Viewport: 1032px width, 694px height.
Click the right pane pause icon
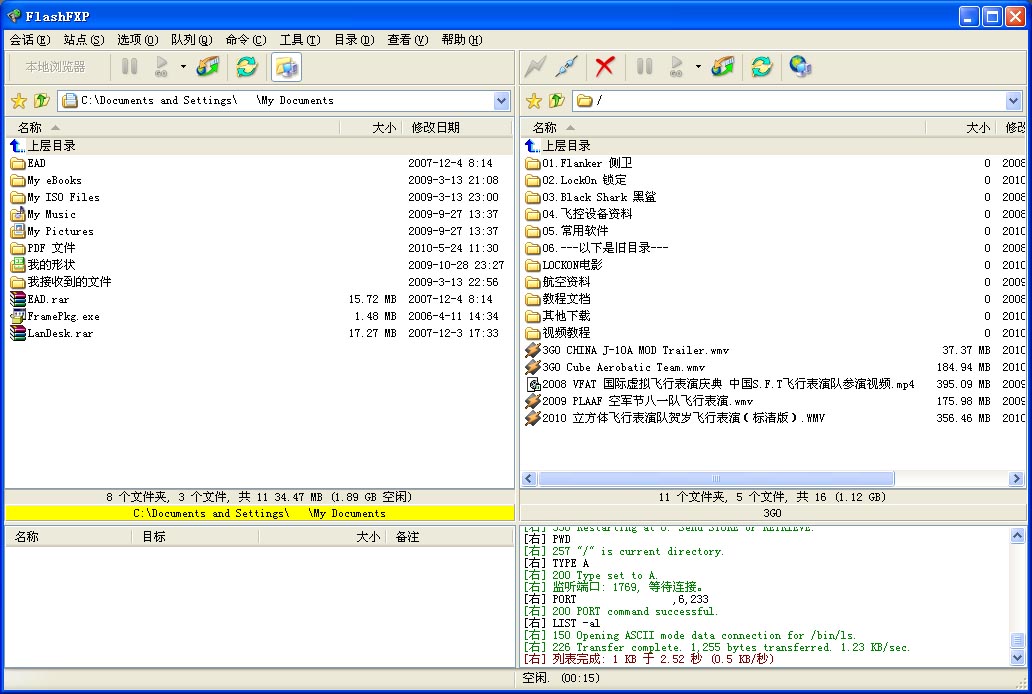coord(644,67)
